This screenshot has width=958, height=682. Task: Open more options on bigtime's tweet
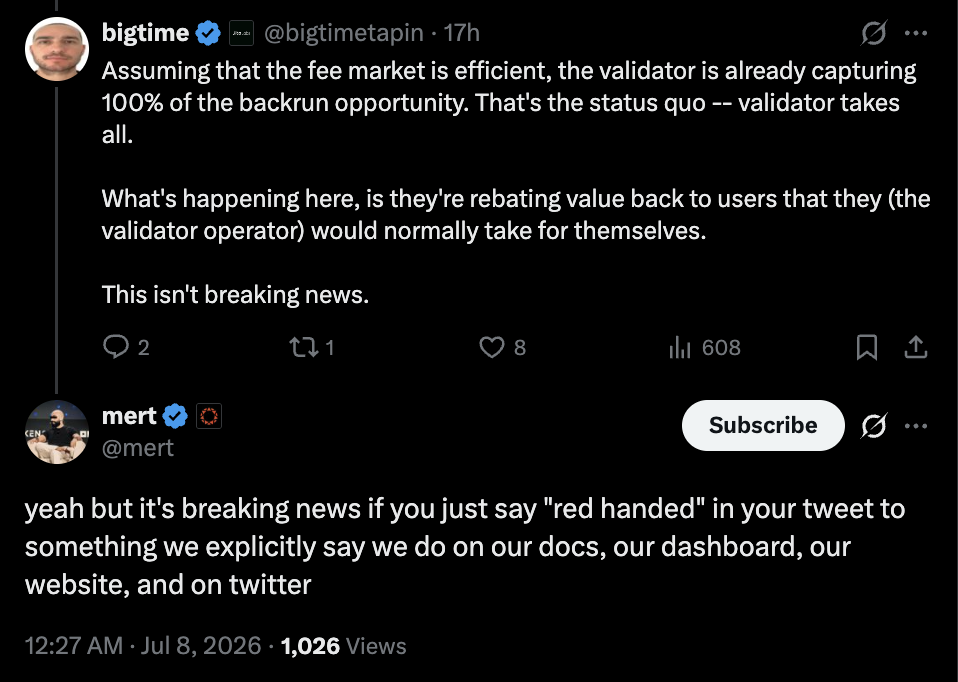click(x=916, y=33)
